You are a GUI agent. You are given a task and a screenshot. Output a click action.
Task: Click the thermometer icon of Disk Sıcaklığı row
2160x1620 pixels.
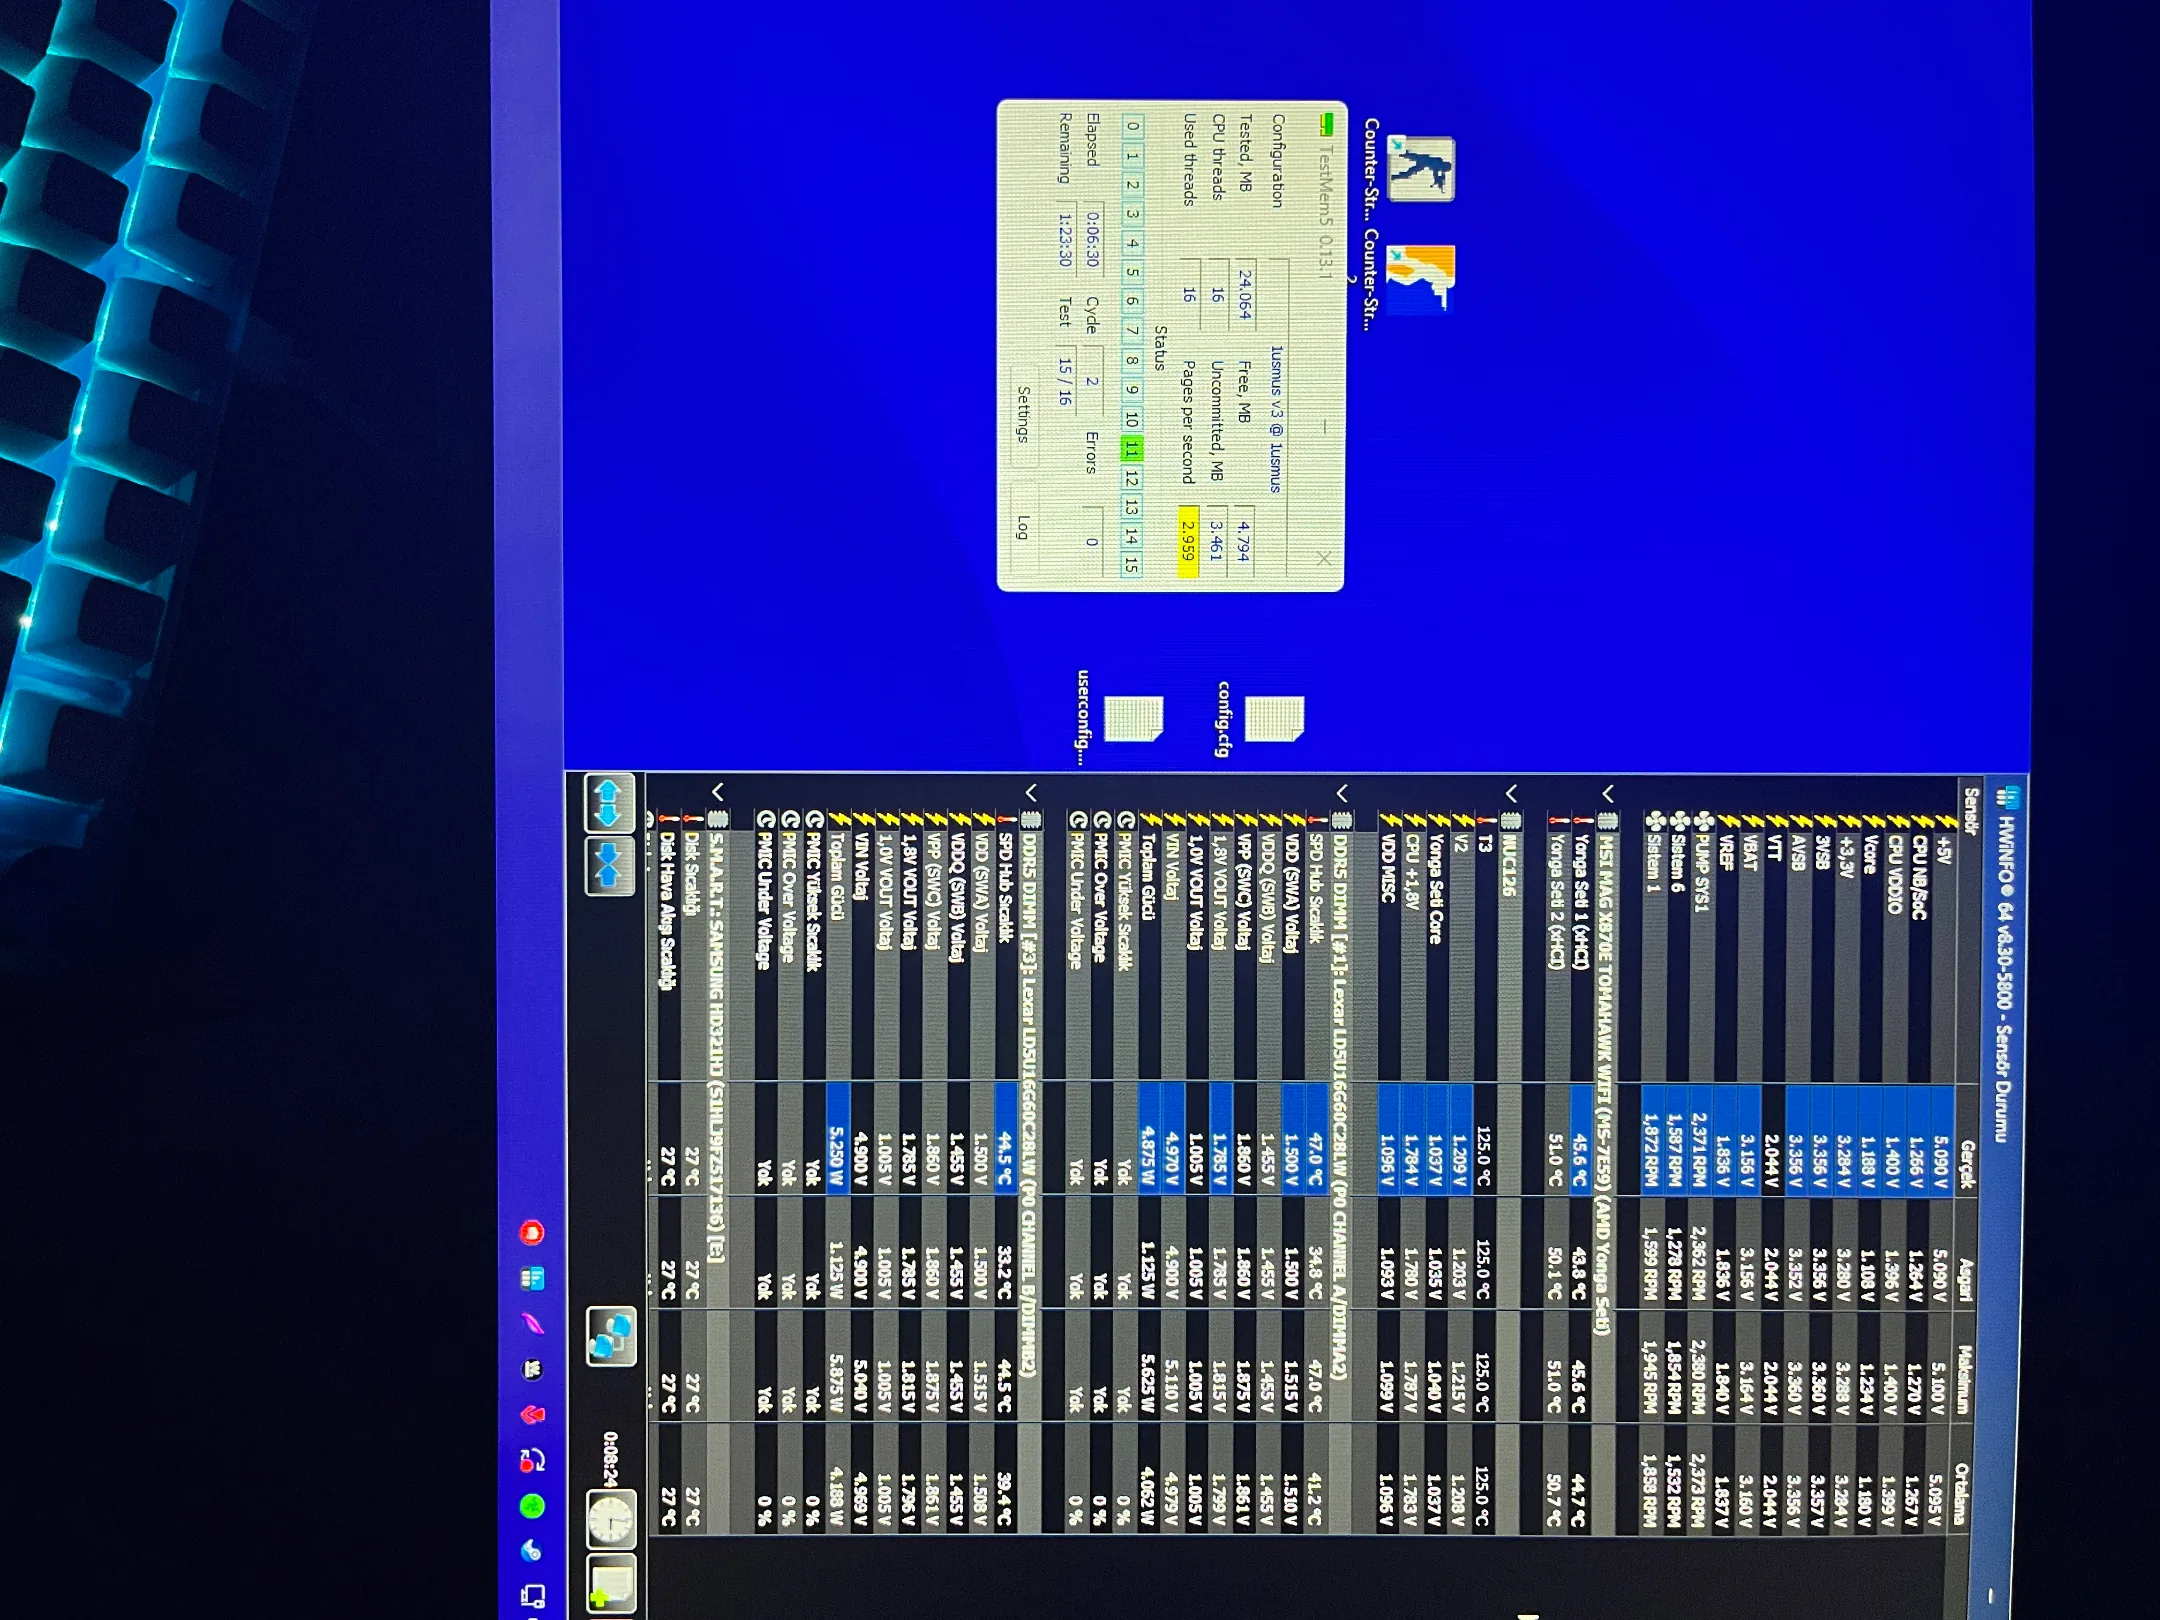pyautogui.click(x=692, y=820)
